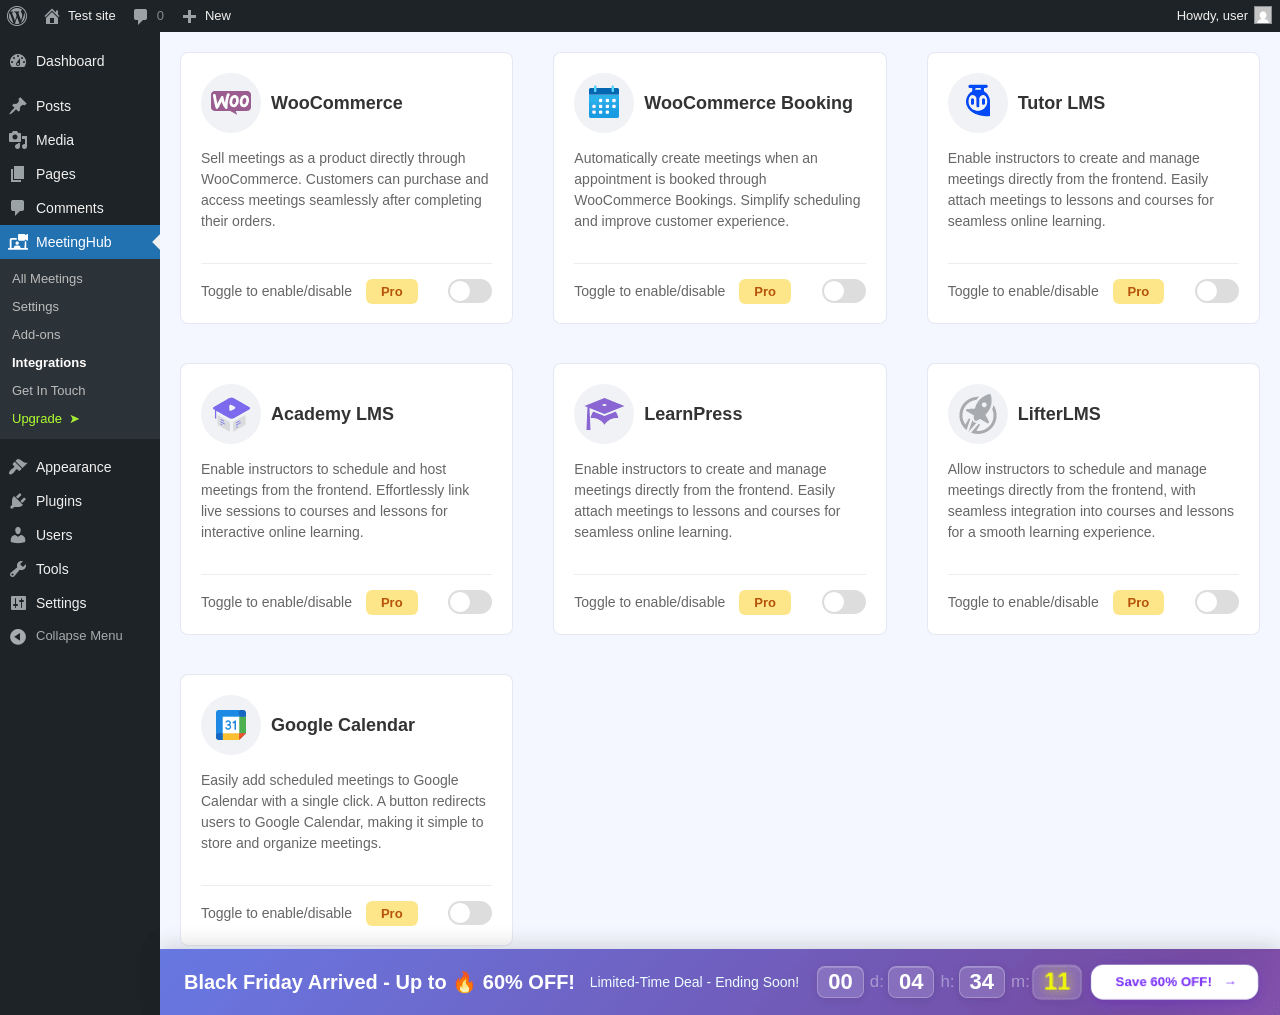Click the plus icon beside New
1280x1015 pixels.
(x=189, y=16)
